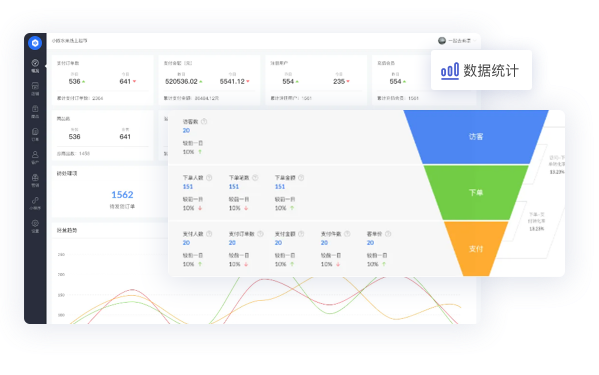
Task: Click the 1562 pending shipment orders number
Action: tap(122, 195)
